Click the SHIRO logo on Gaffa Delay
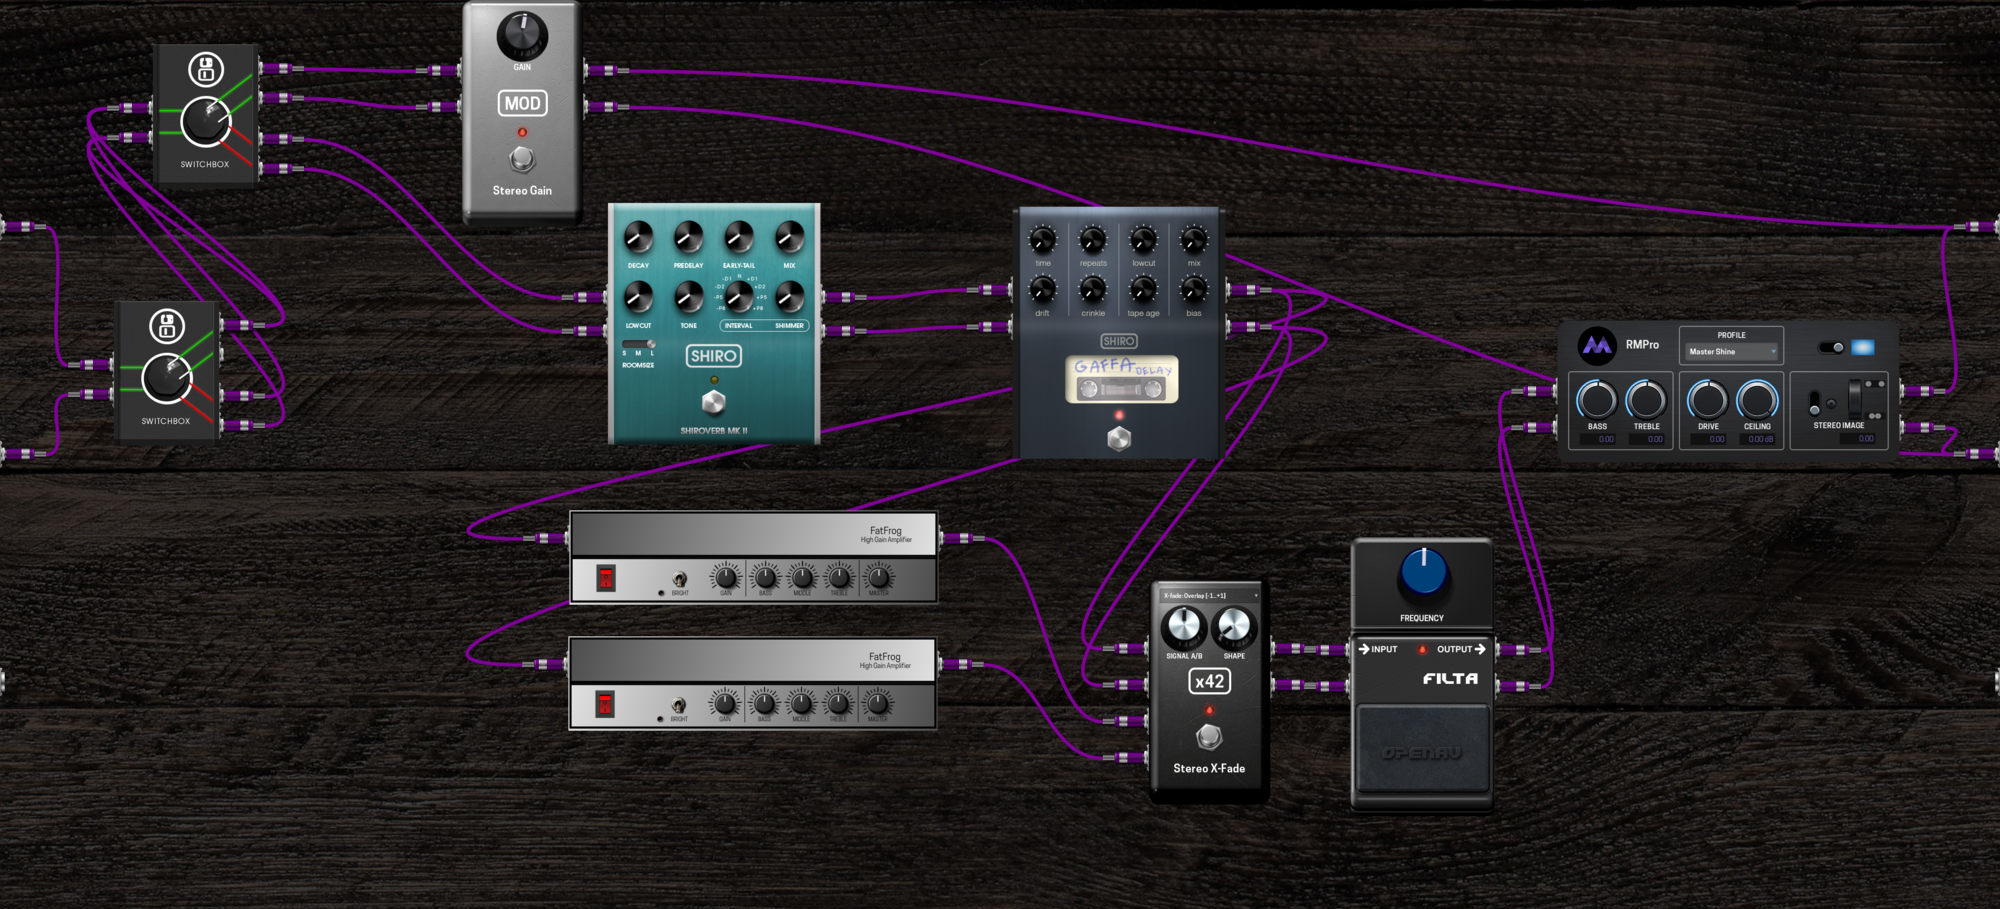 [1118, 341]
